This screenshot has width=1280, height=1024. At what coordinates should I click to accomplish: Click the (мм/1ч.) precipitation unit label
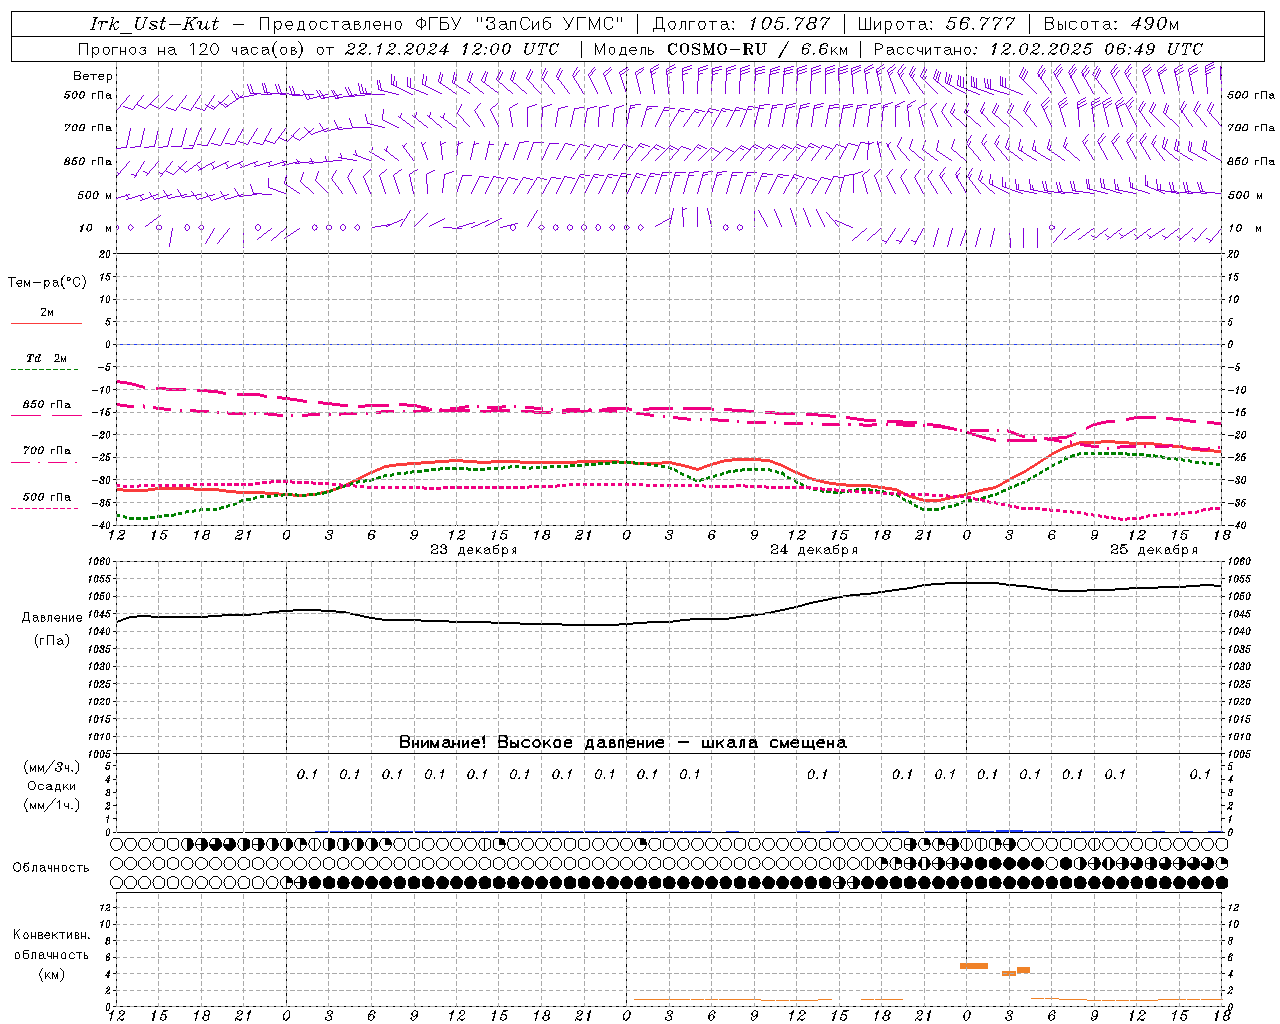[52, 805]
